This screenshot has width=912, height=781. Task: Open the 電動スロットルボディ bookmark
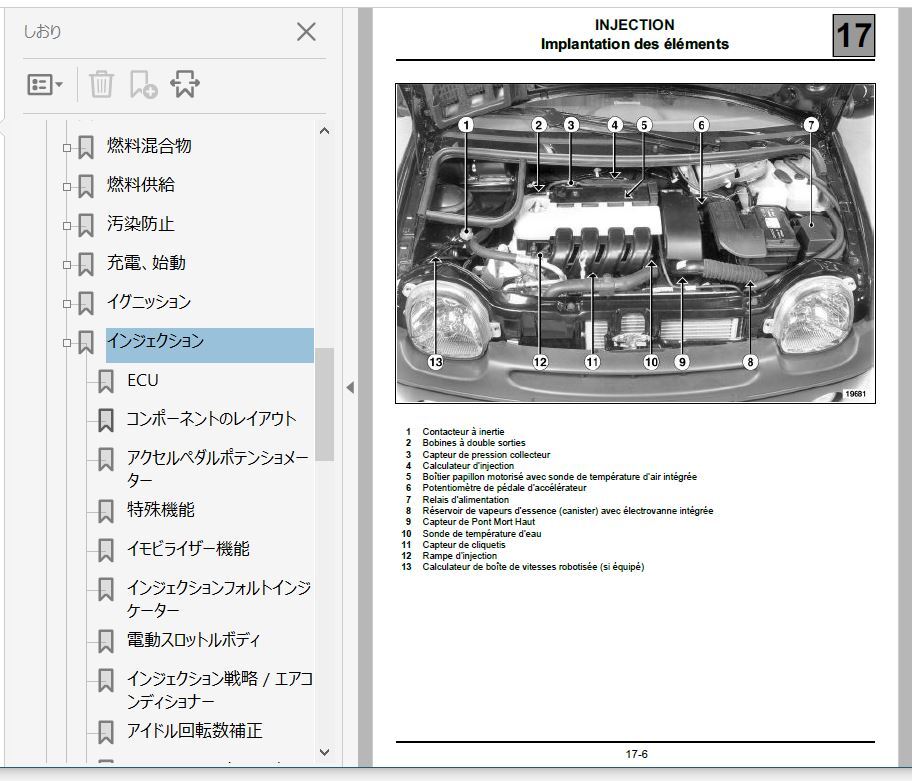tap(193, 640)
